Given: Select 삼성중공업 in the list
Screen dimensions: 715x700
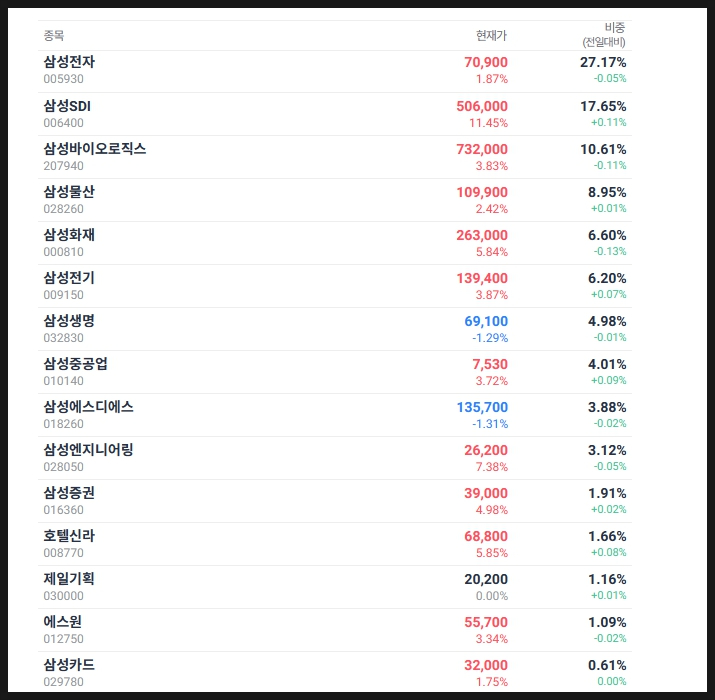Looking at the screenshot, I should pos(75,363).
